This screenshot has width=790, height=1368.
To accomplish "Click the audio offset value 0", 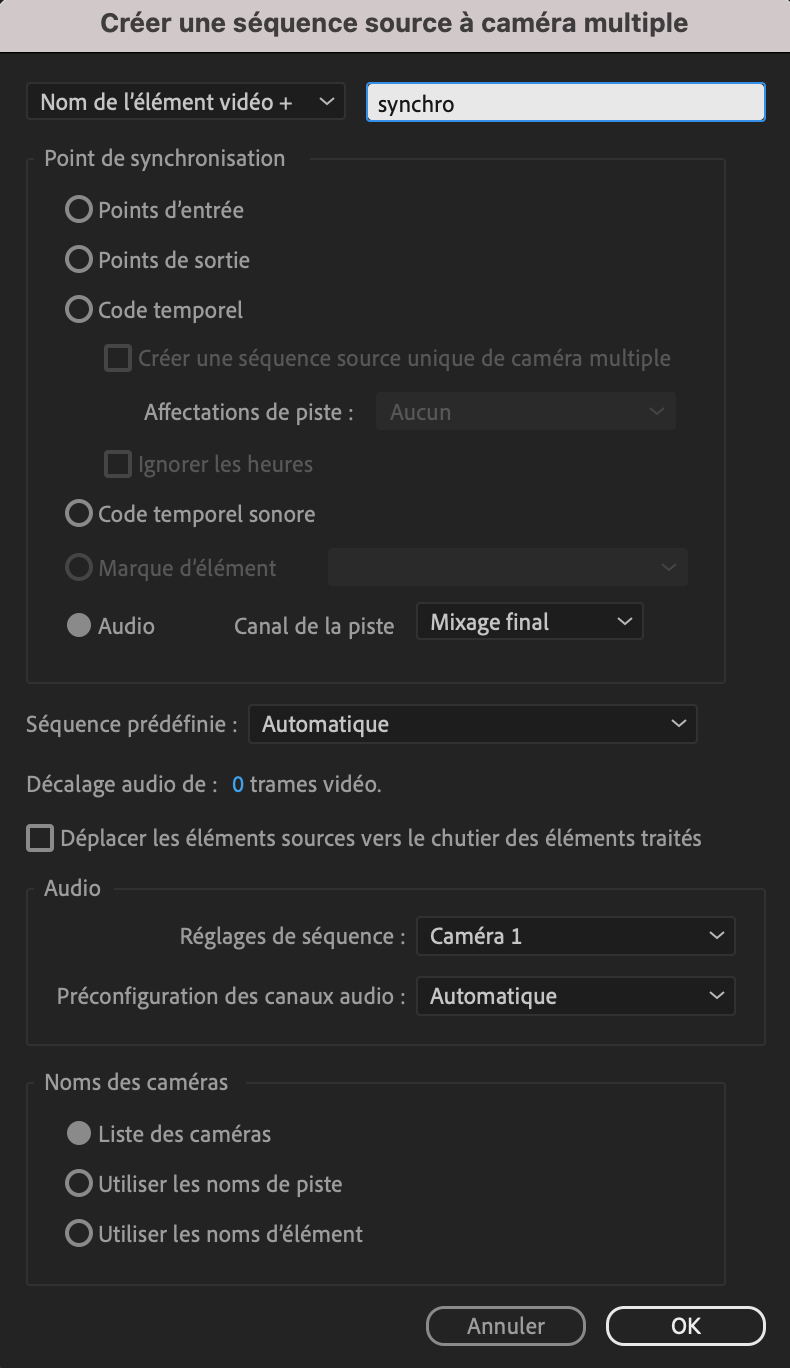I will coord(238,785).
